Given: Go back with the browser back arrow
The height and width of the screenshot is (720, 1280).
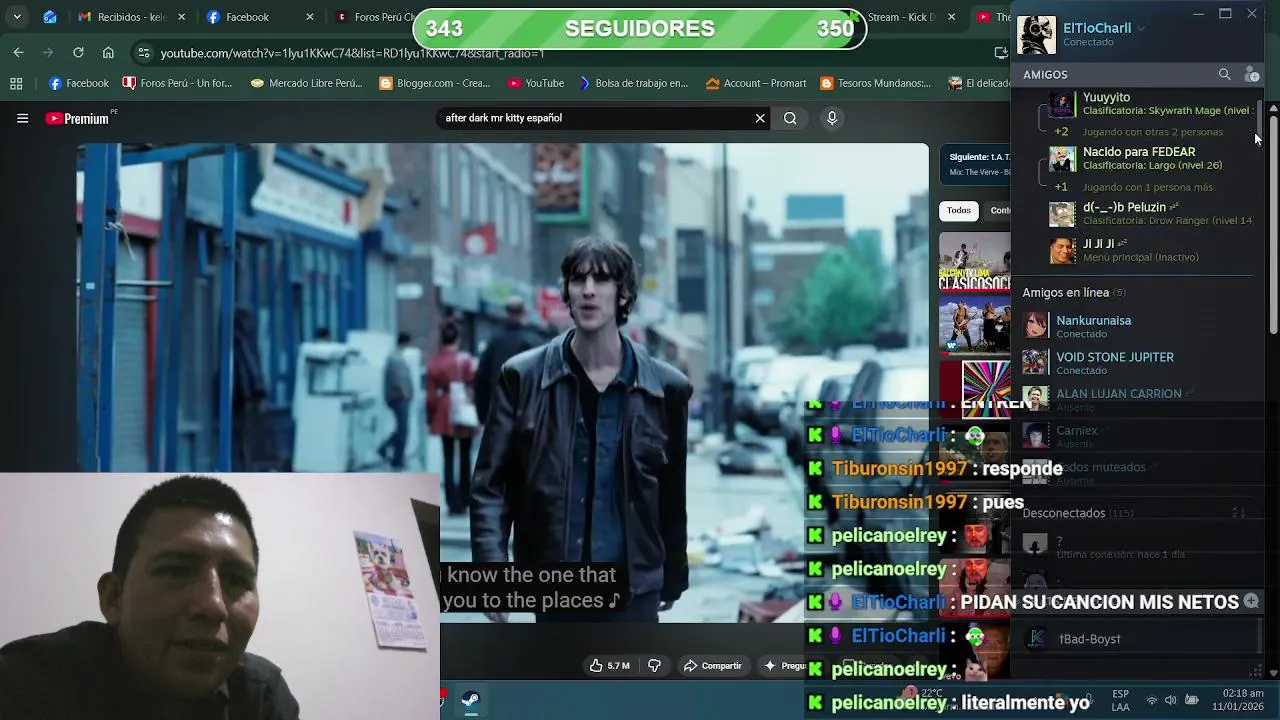Looking at the screenshot, I should [x=19, y=52].
